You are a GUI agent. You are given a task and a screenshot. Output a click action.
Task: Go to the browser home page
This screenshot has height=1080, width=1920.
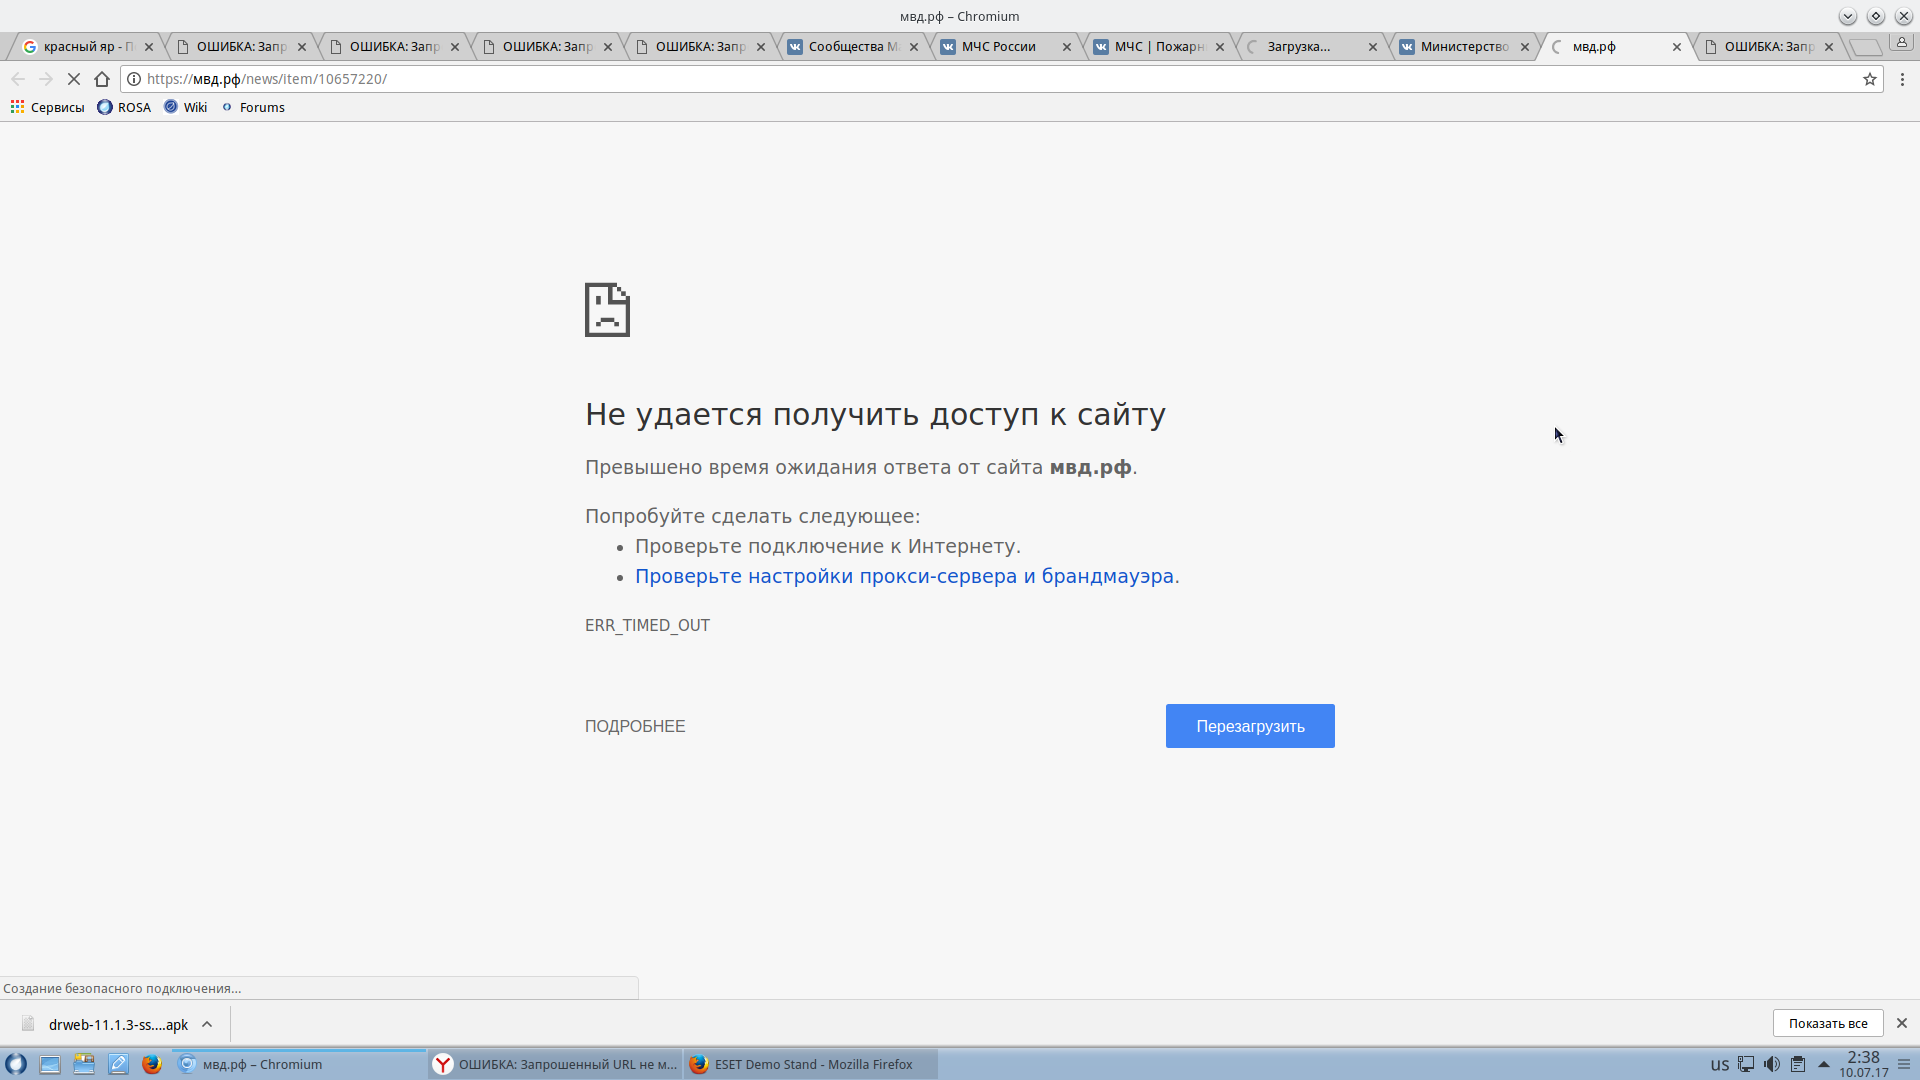(102, 79)
